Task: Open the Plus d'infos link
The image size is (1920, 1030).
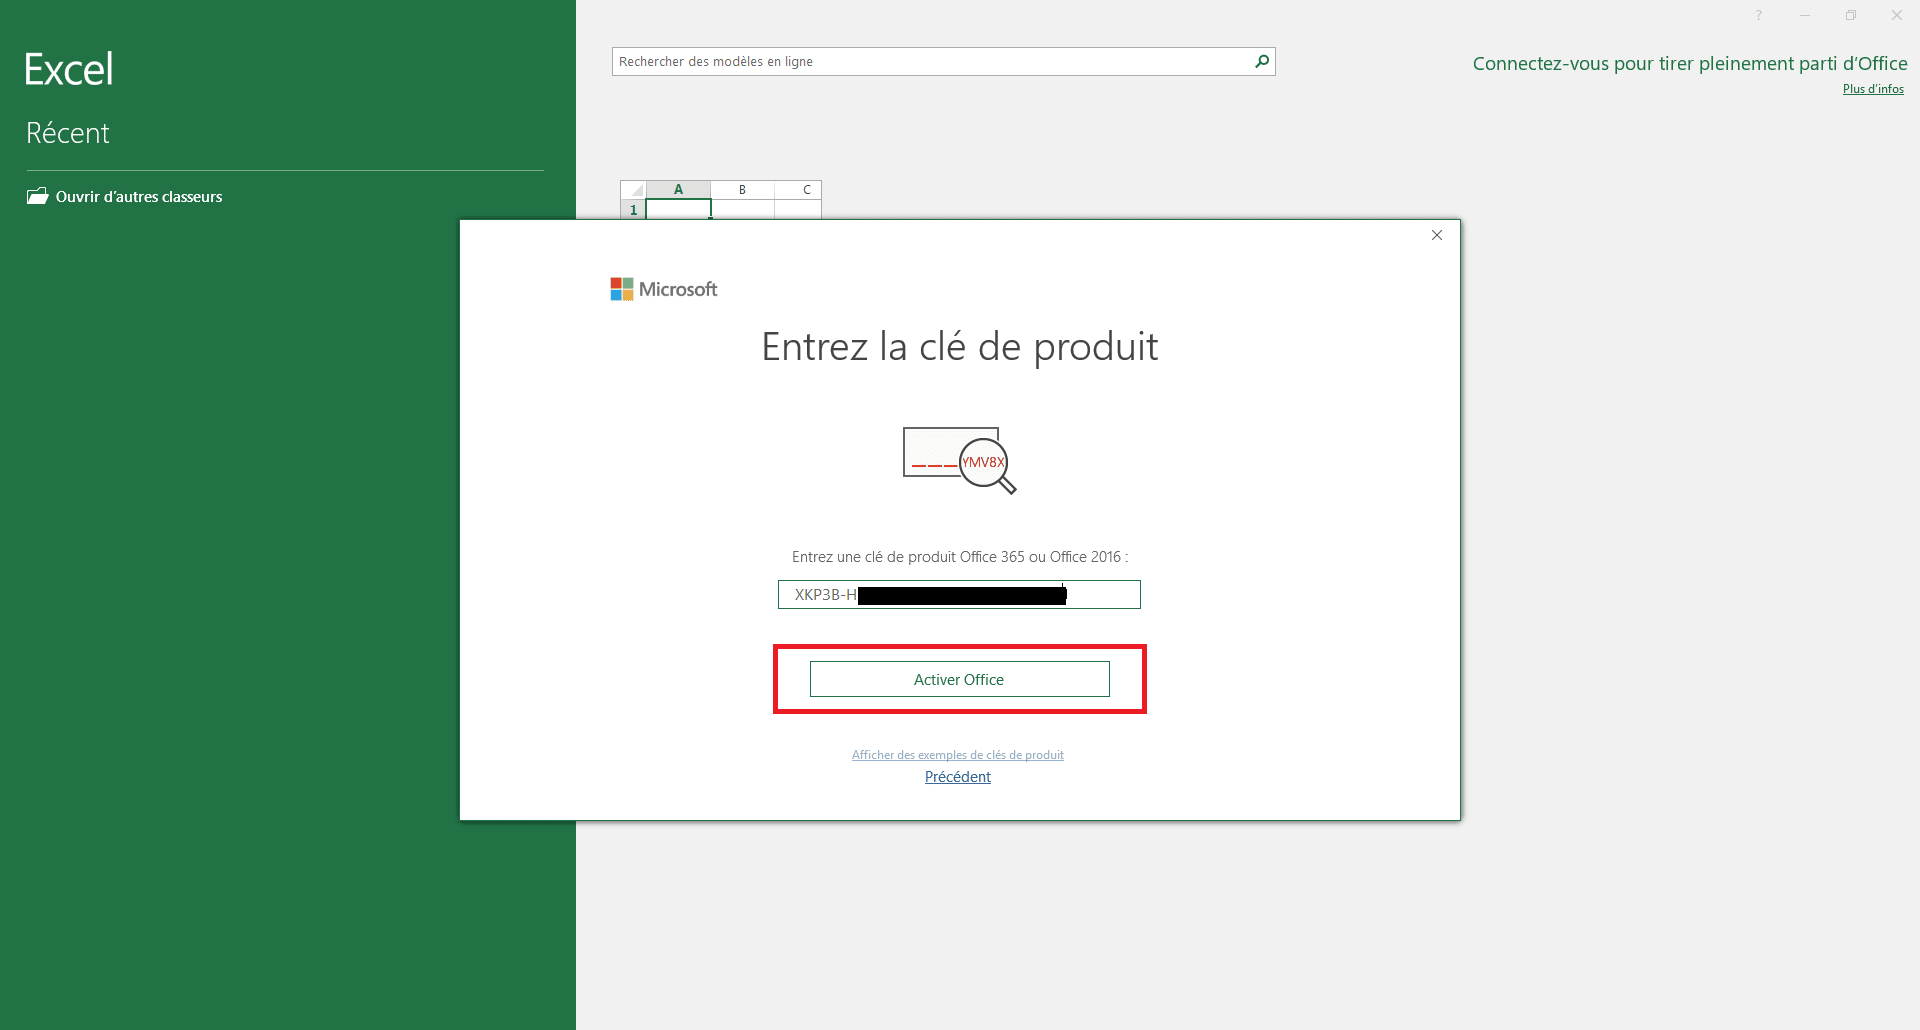Action: pos(1872,88)
